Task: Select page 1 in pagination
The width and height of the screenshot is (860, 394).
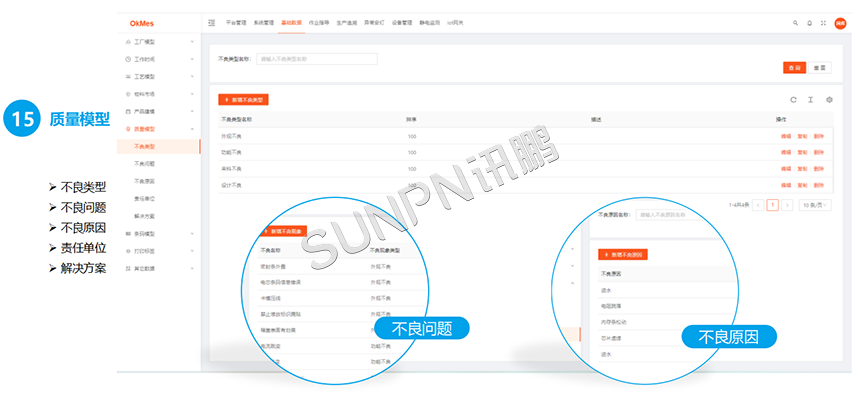Action: (773, 205)
